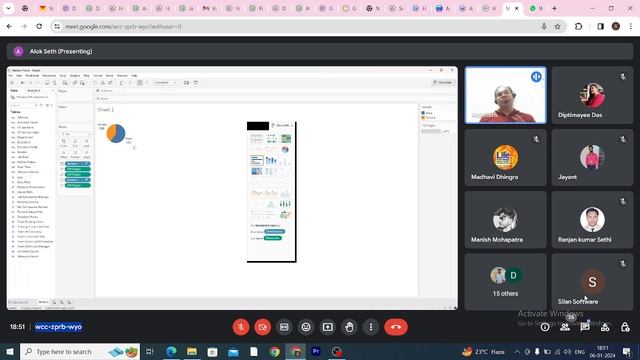
Task: Open the meeting details info icon
Action: click(x=545, y=327)
